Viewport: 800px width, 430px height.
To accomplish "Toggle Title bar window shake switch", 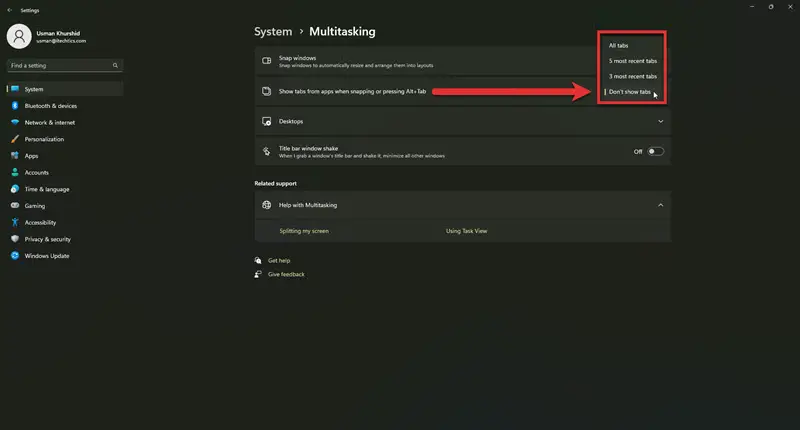I will [x=655, y=151].
